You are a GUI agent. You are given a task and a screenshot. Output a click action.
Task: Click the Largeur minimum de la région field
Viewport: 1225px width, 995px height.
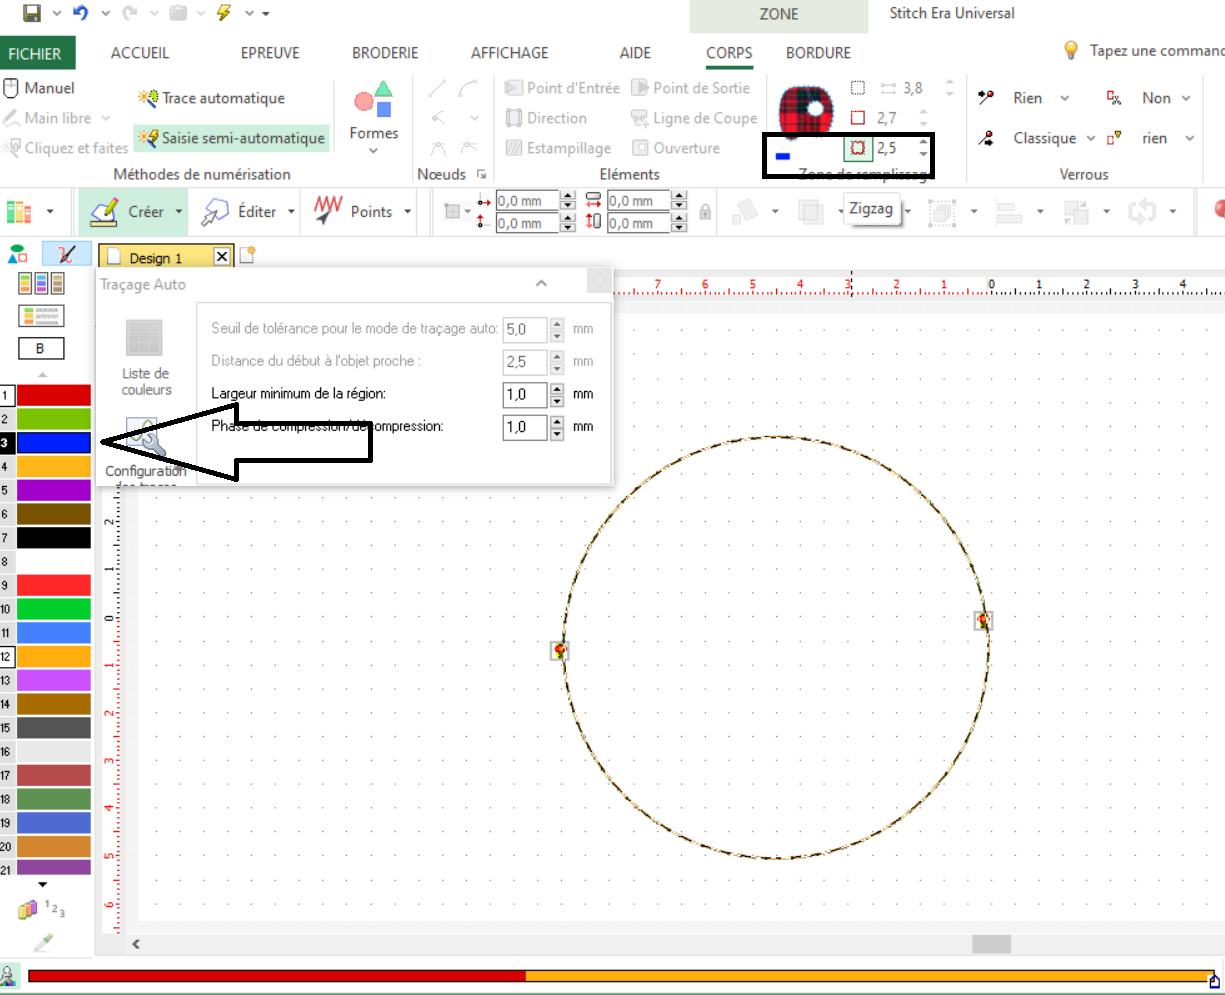525,394
